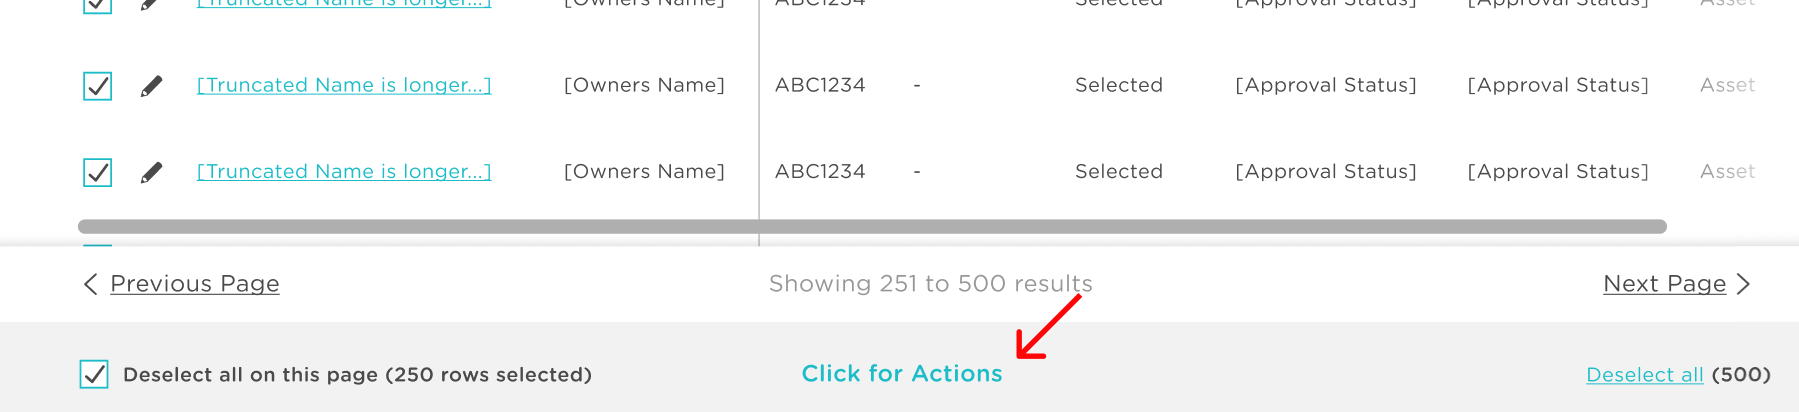
Task: Click the horizontal table scrollbar
Action: pos(872,227)
